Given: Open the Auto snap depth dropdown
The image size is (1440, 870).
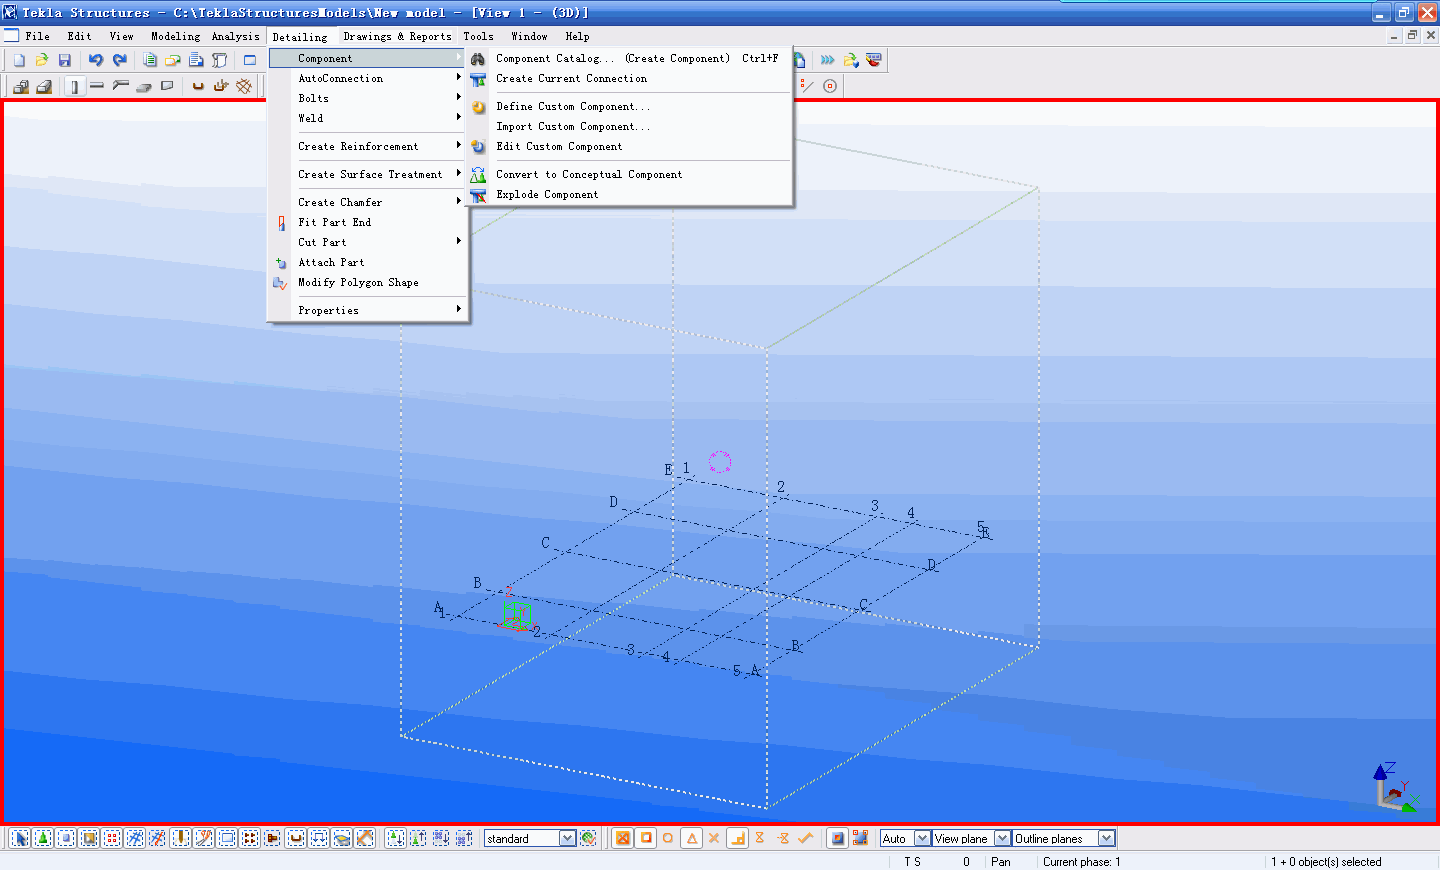Looking at the screenshot, I should click(x=922, y=838).
